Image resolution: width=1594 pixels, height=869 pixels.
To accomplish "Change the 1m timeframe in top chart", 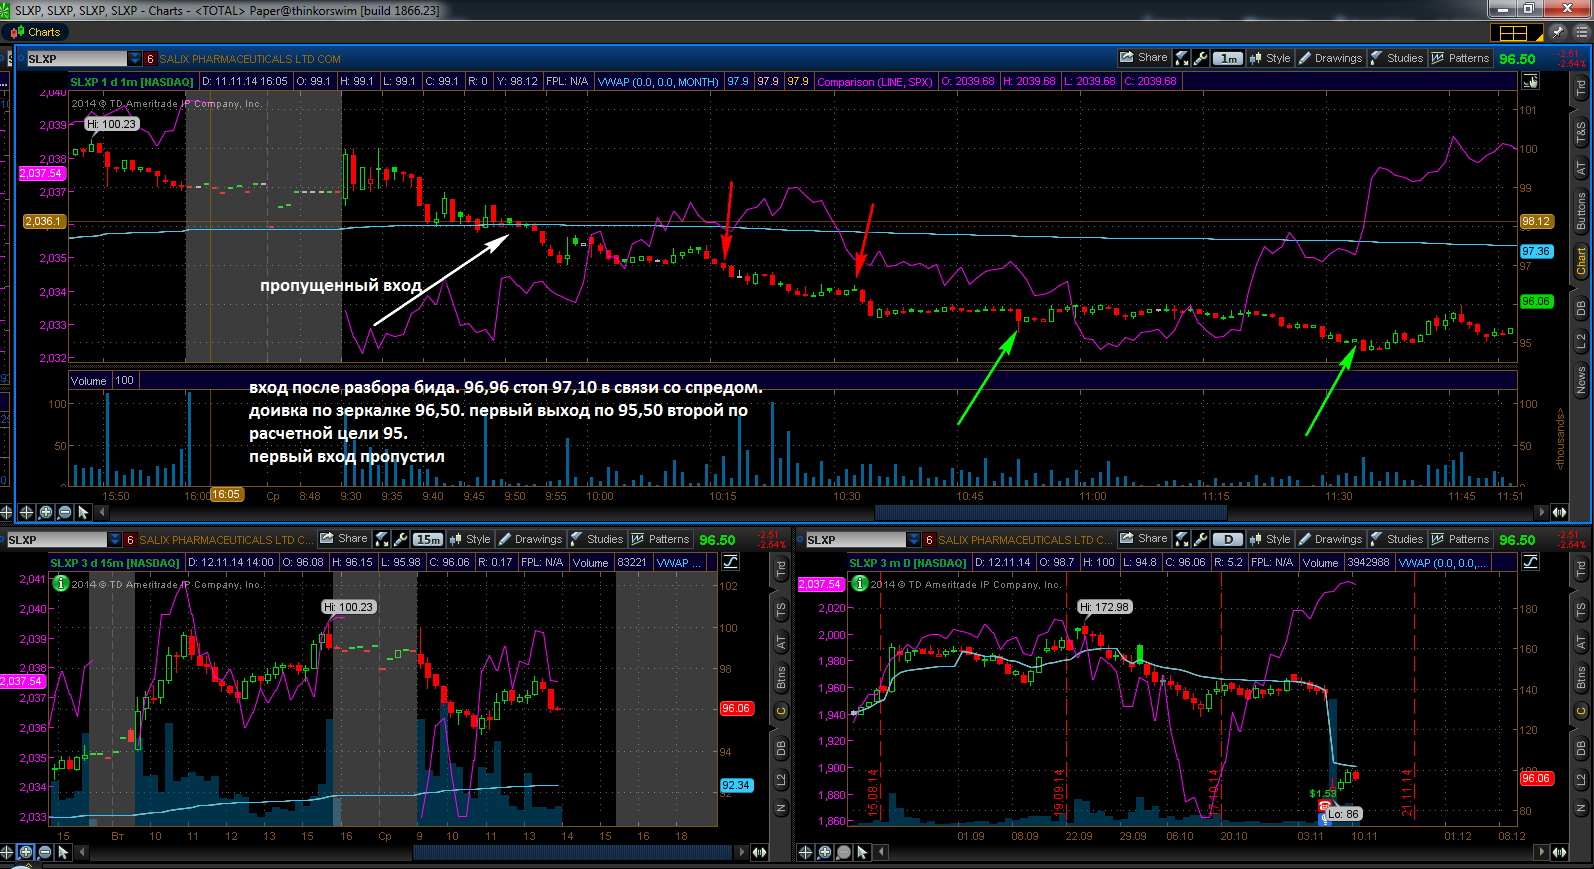I will pos(1228,58).
